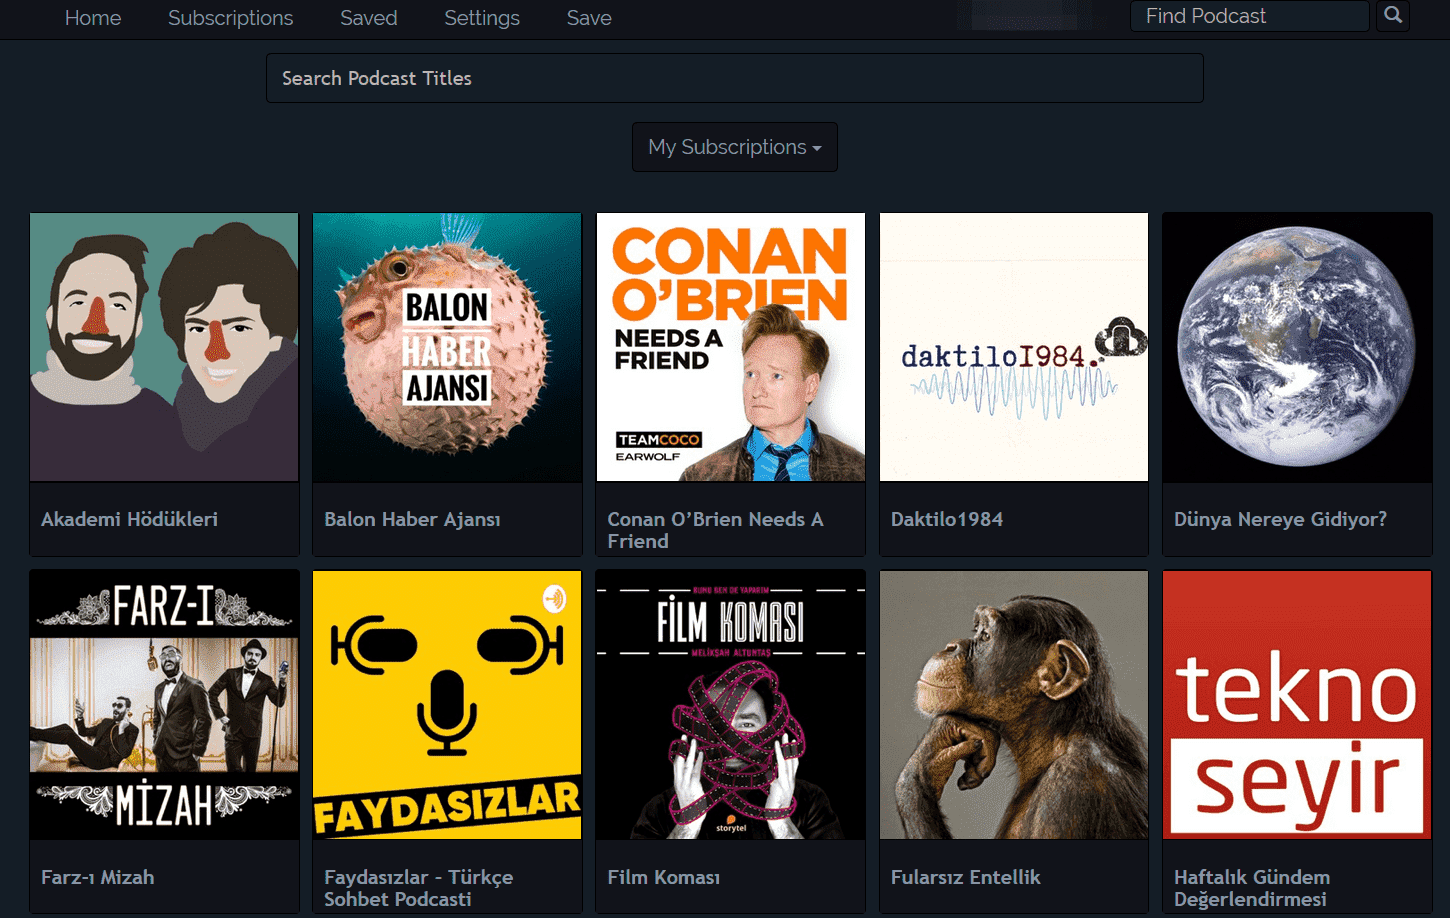Focus the Find Podcast input field
The width and height of the screenshot is (1450, 918).
point(1249,16)
